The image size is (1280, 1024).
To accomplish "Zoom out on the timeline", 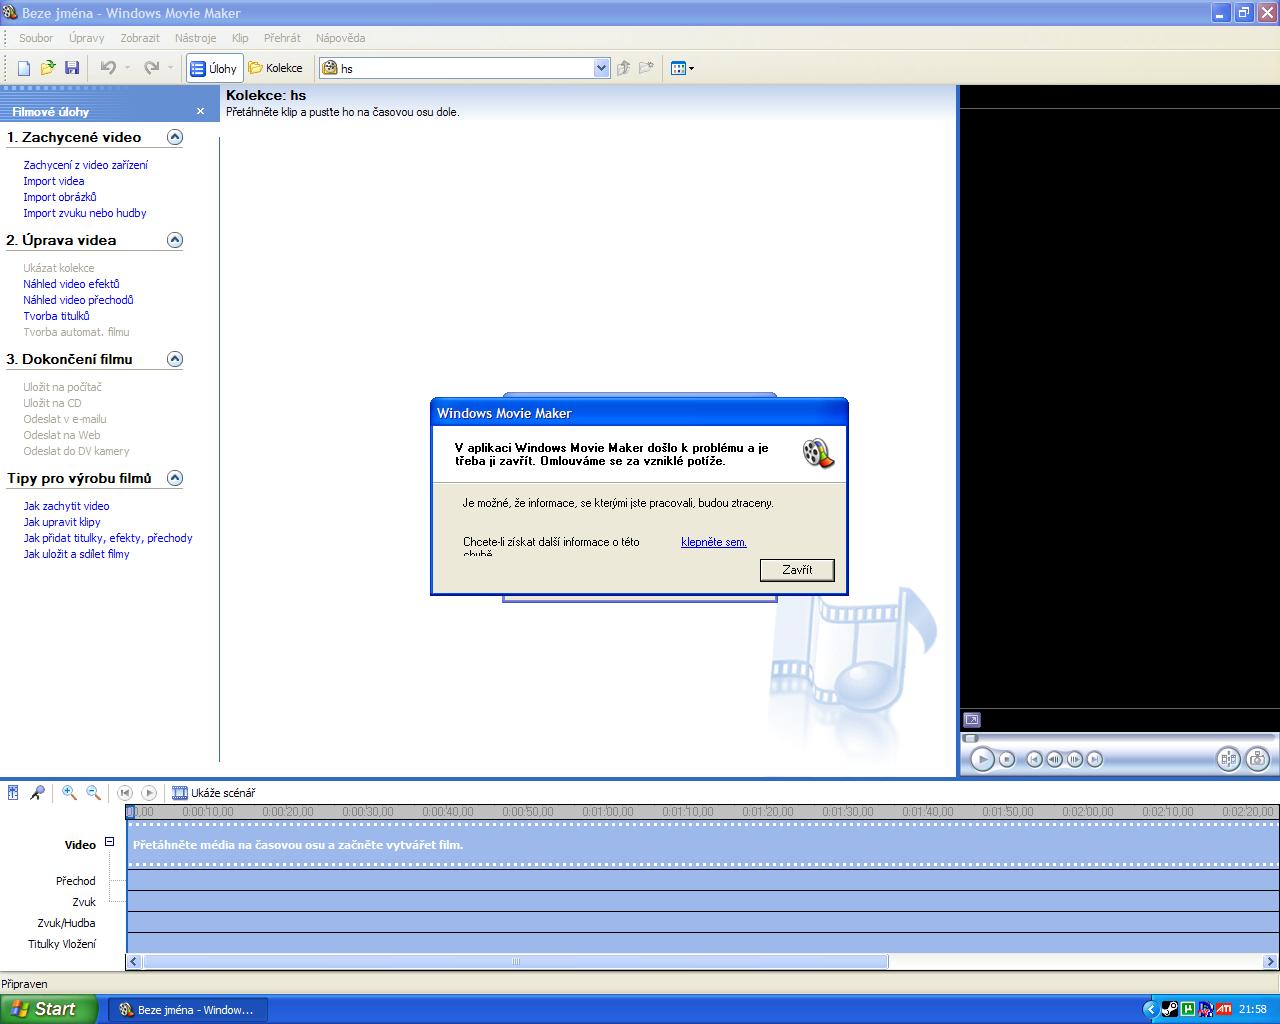I will tap(93, 793).
